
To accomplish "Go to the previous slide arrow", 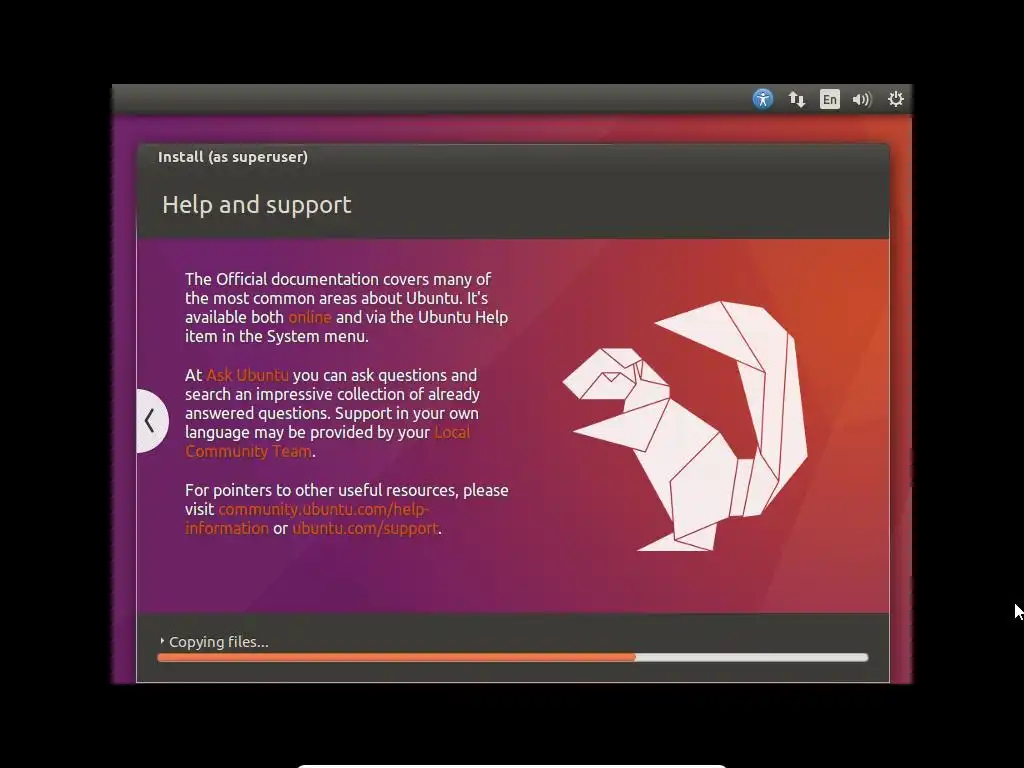I will tap(152, 421).
